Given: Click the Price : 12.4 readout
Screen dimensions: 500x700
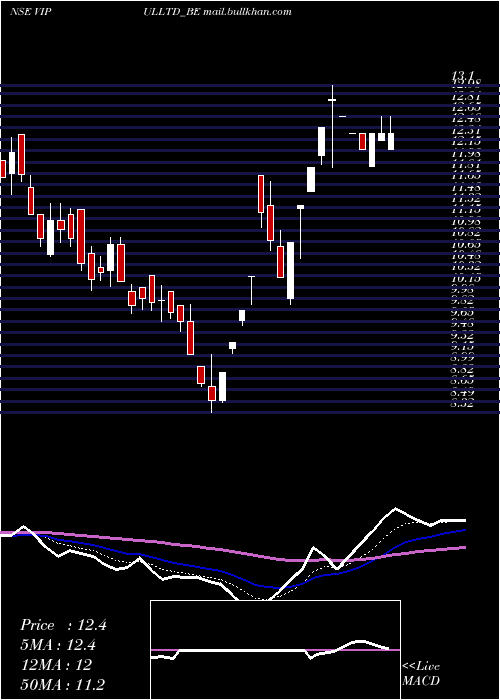Looking at the screenshot, I should pos(63,625).
